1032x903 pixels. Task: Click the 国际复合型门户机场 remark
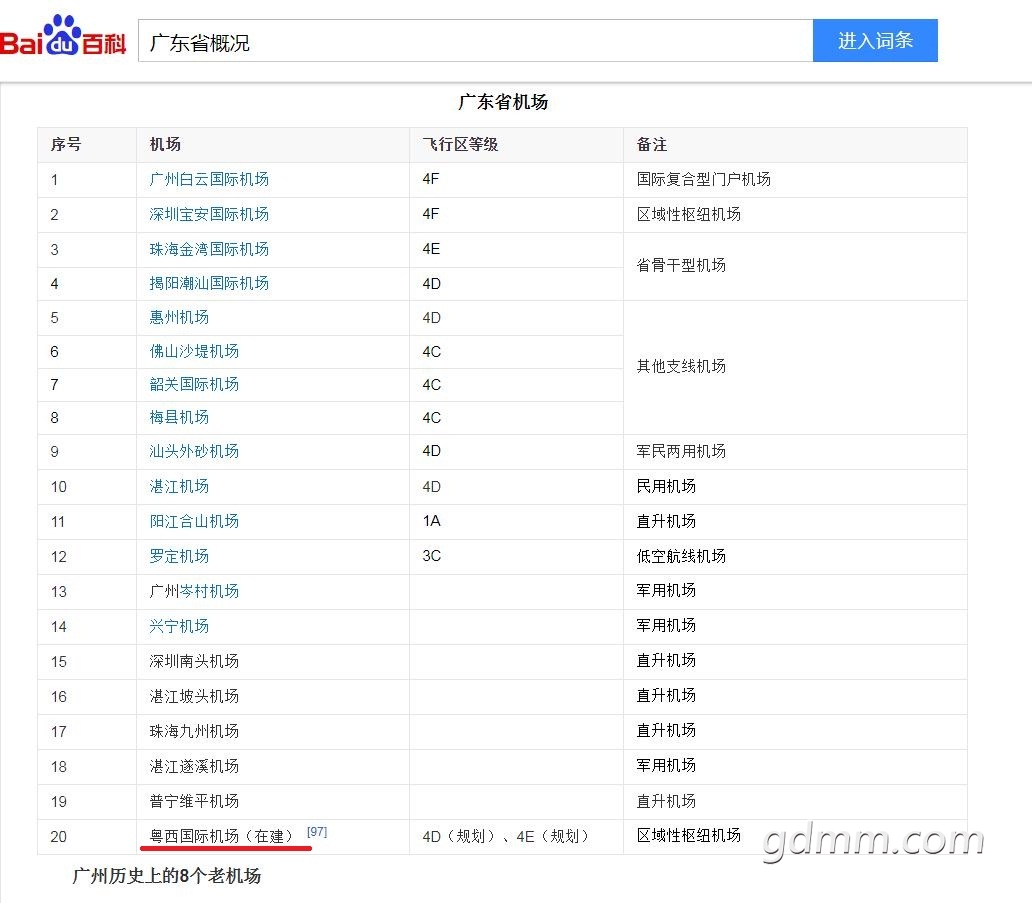coord(704,179)
